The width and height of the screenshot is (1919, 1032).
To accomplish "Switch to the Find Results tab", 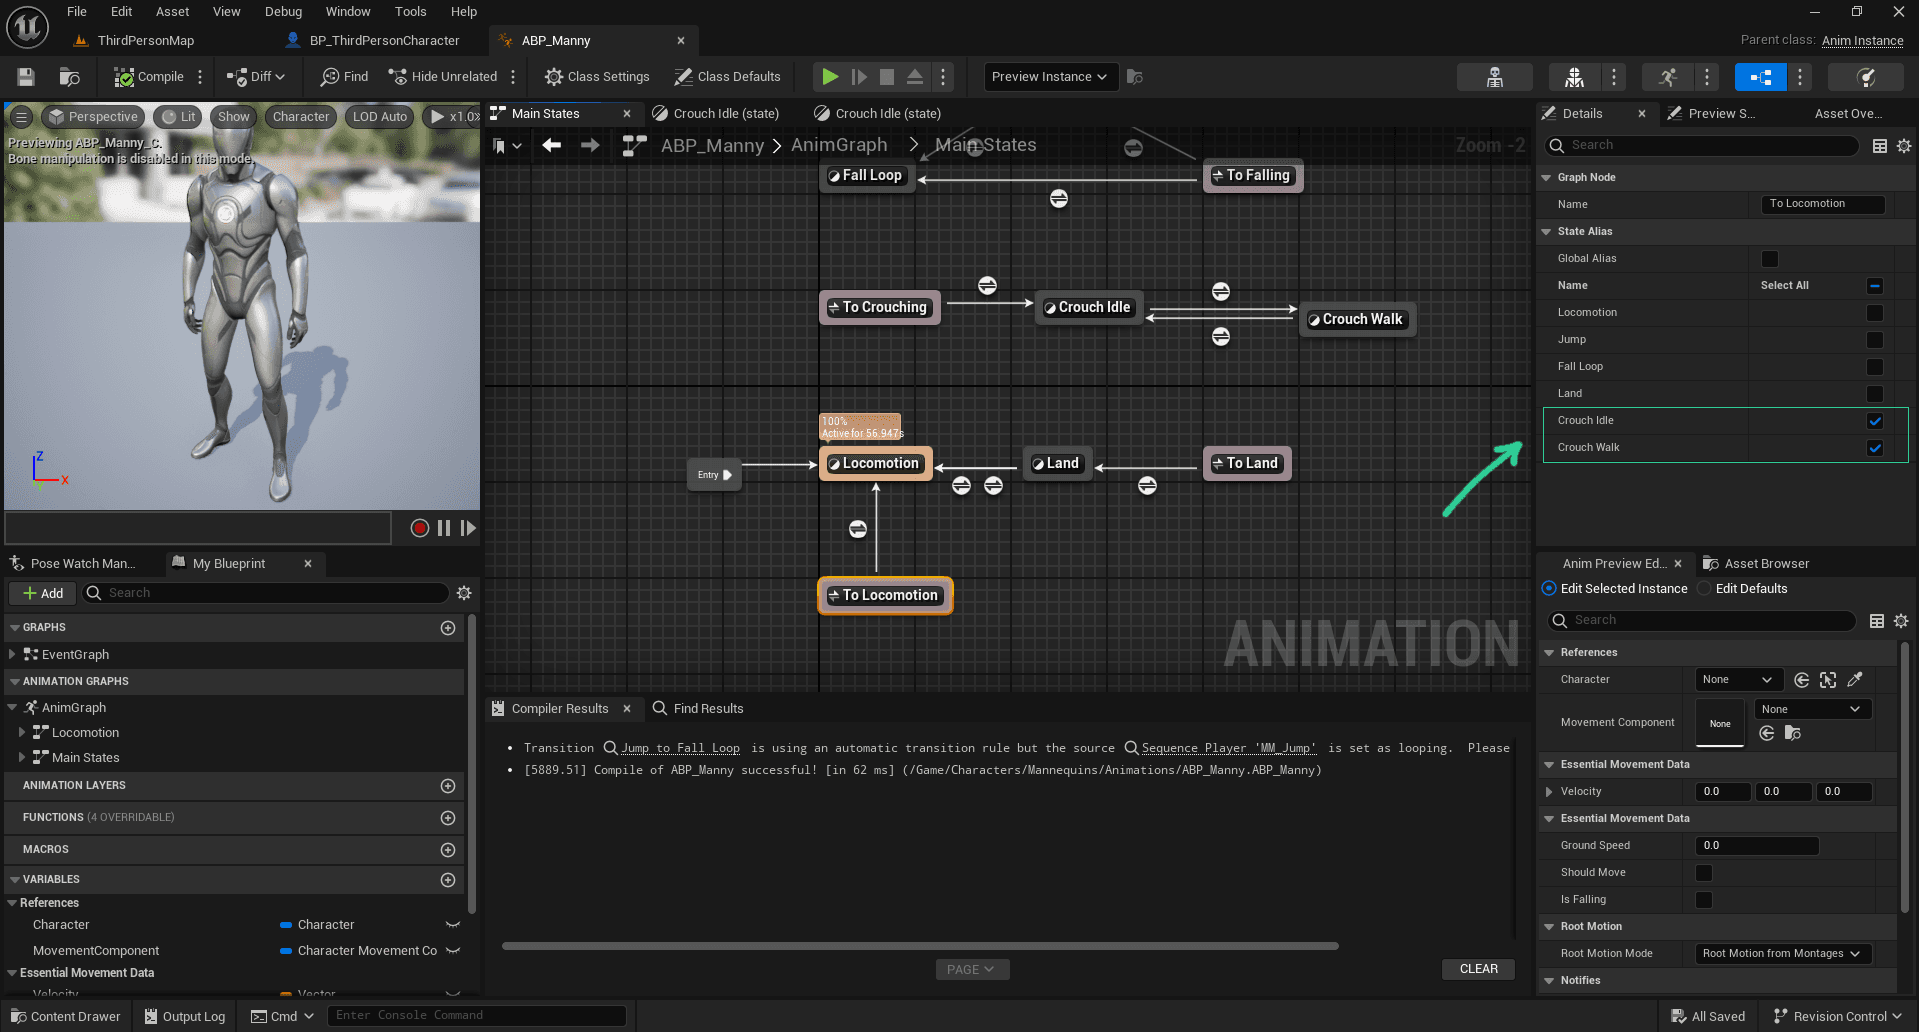I will coord(708,709).
